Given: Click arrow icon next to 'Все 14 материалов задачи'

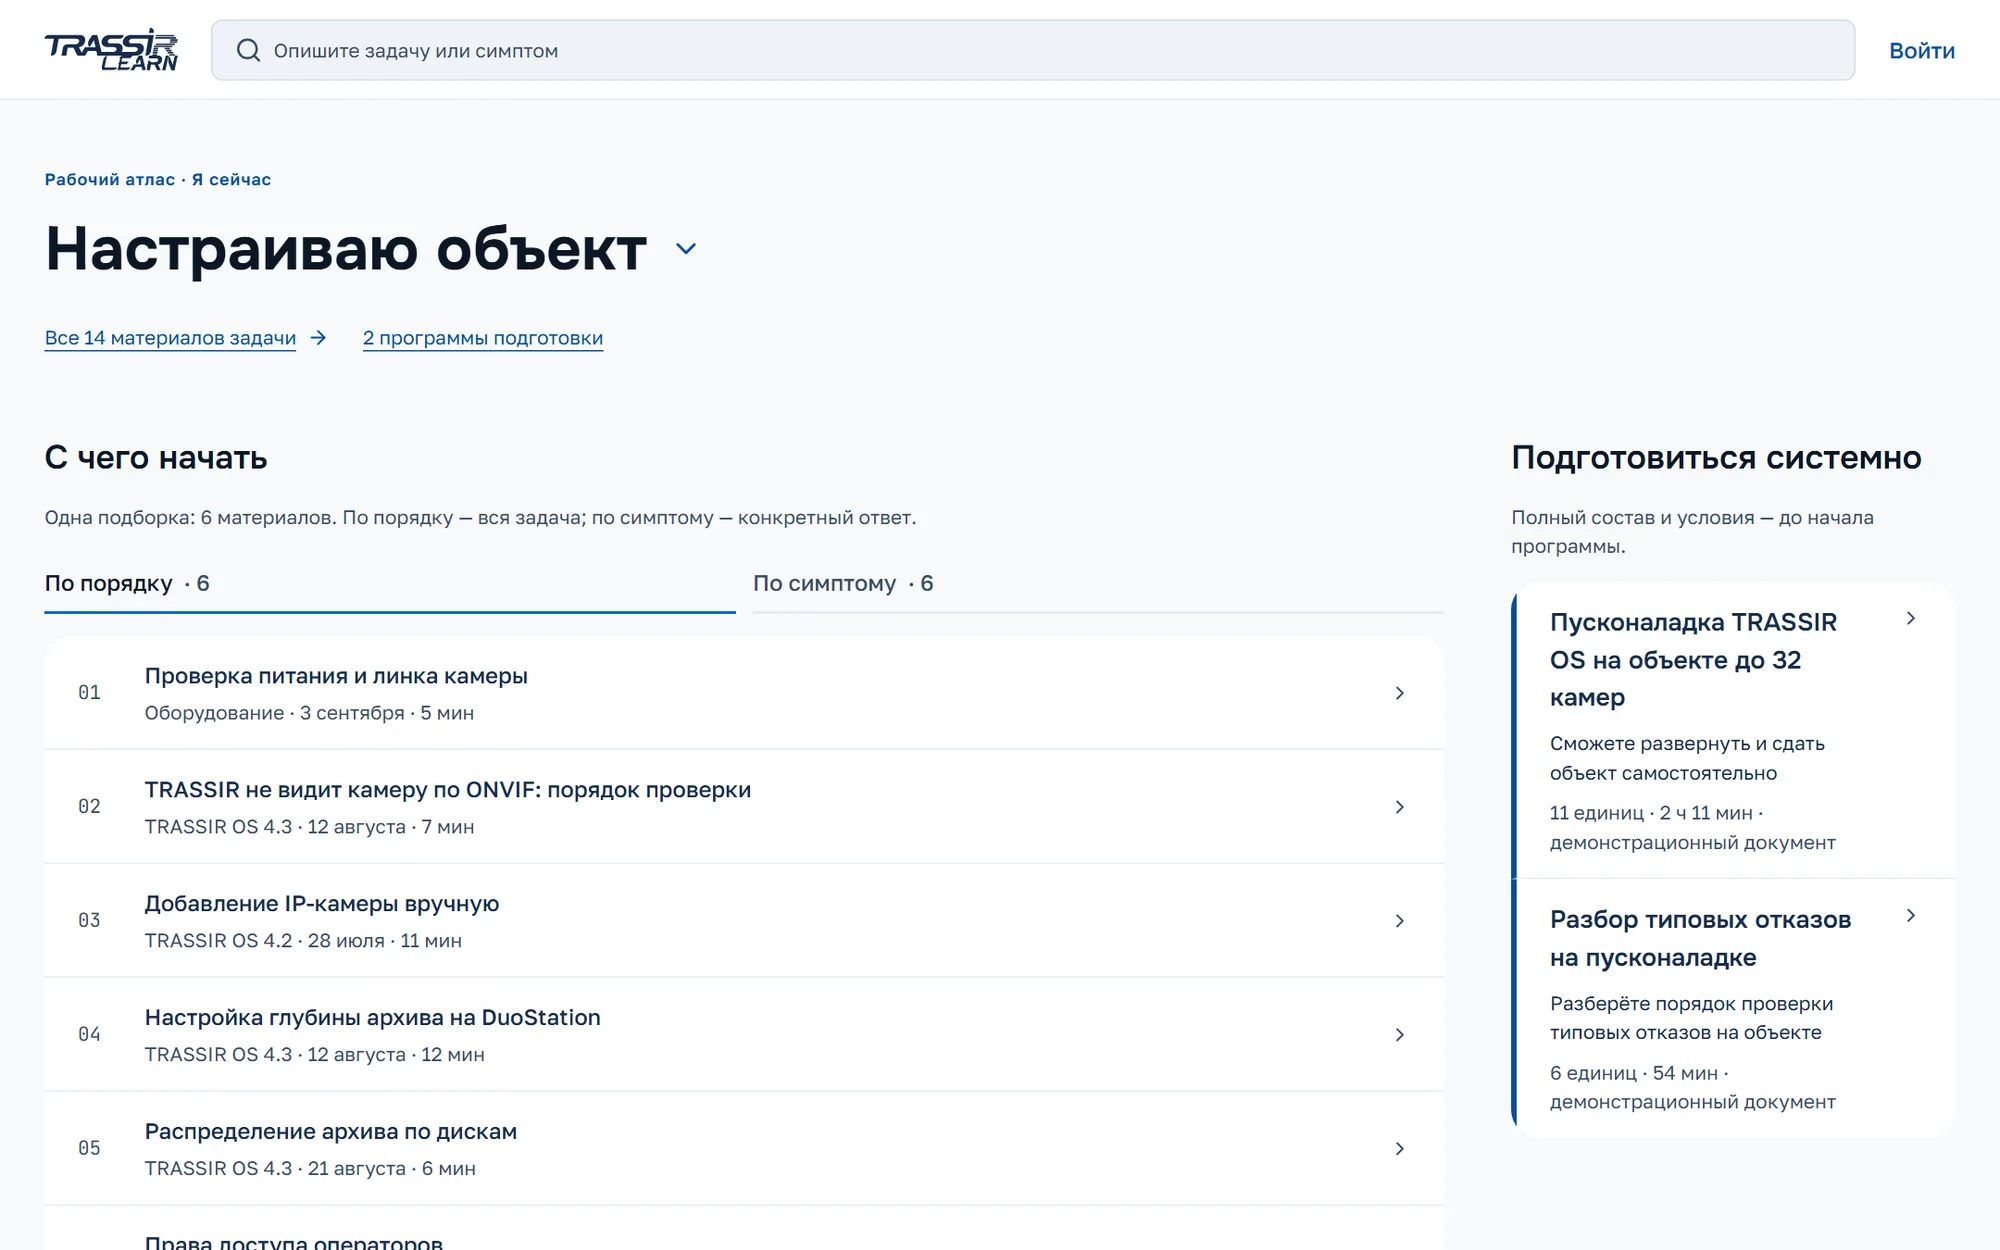Looking at the screenshot, I should pos(318,338).
